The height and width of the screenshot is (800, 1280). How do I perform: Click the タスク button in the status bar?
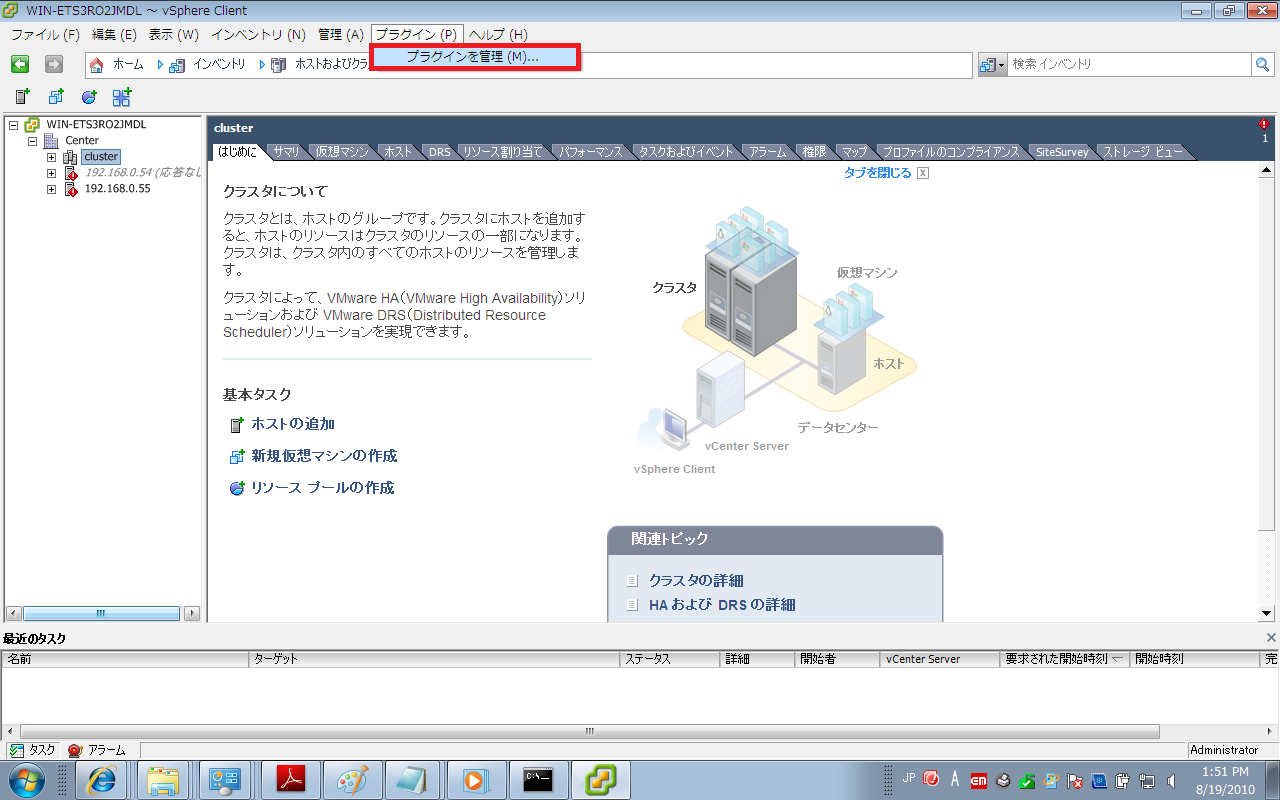coord(32,750)
